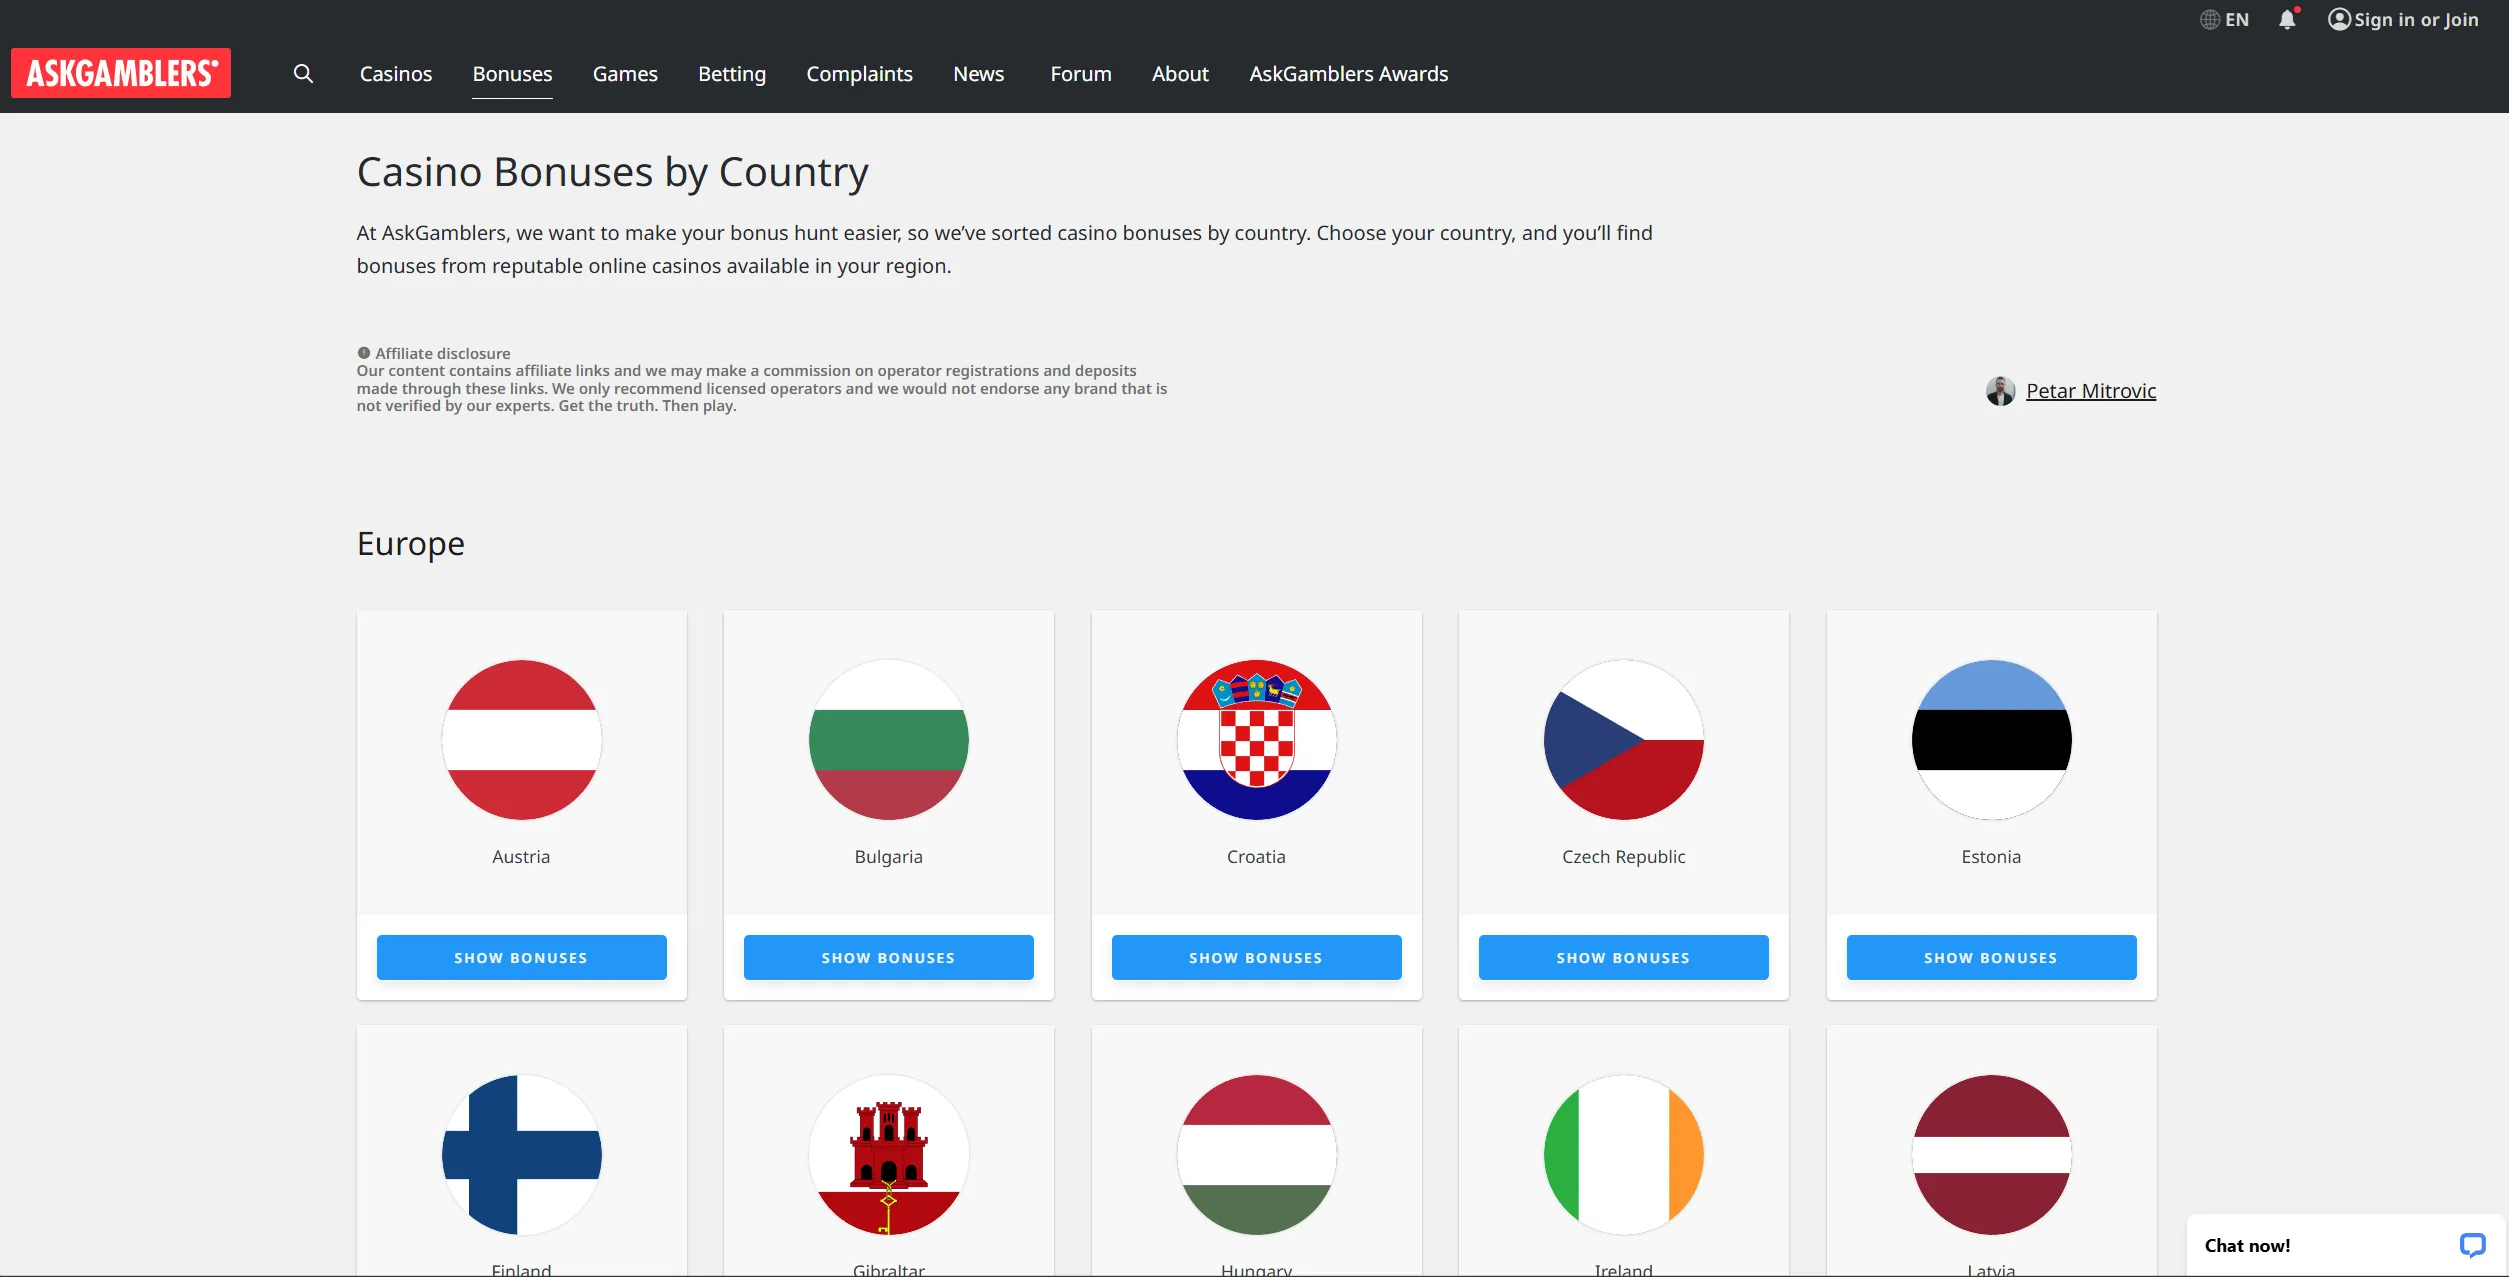
Task: Select the Latvia flag icon
Action: click(1991, 1155)
